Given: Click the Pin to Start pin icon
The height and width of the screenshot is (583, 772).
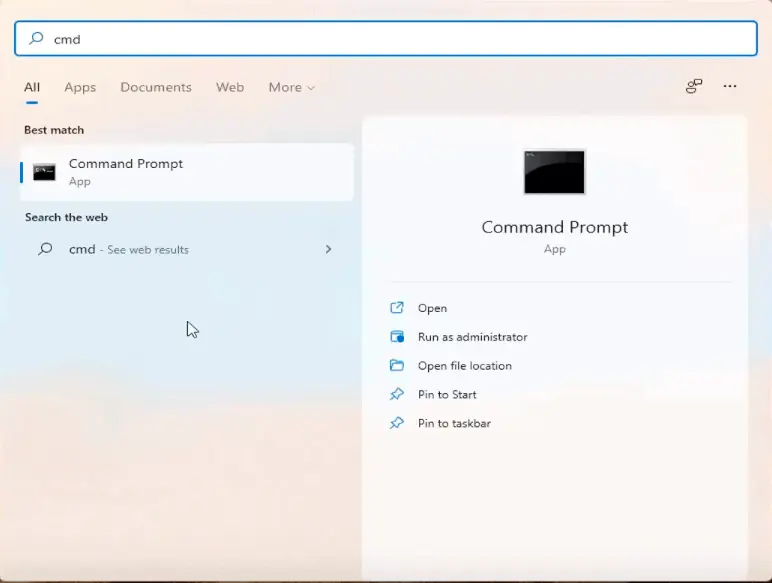Looking at the screenshot, I should (397, 394).
